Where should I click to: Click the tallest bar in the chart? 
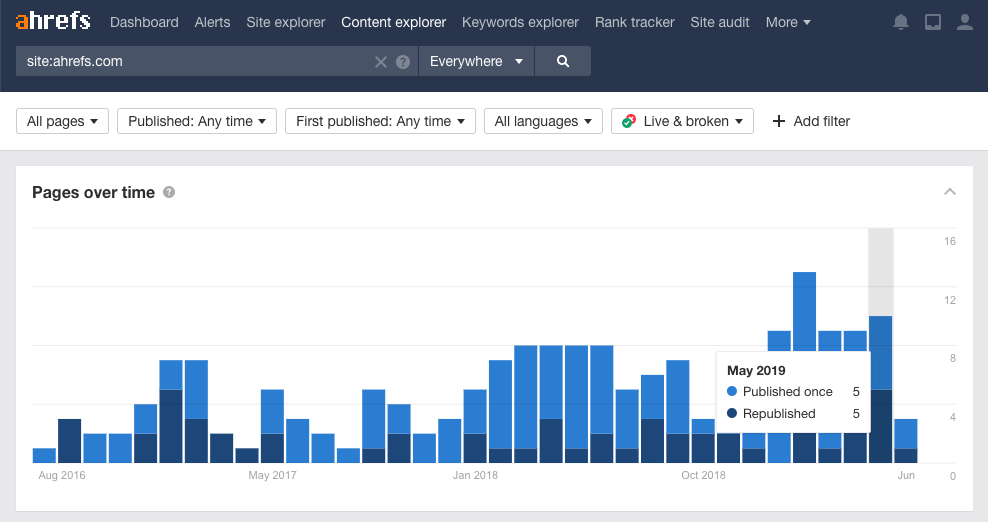tap(804, 367)
